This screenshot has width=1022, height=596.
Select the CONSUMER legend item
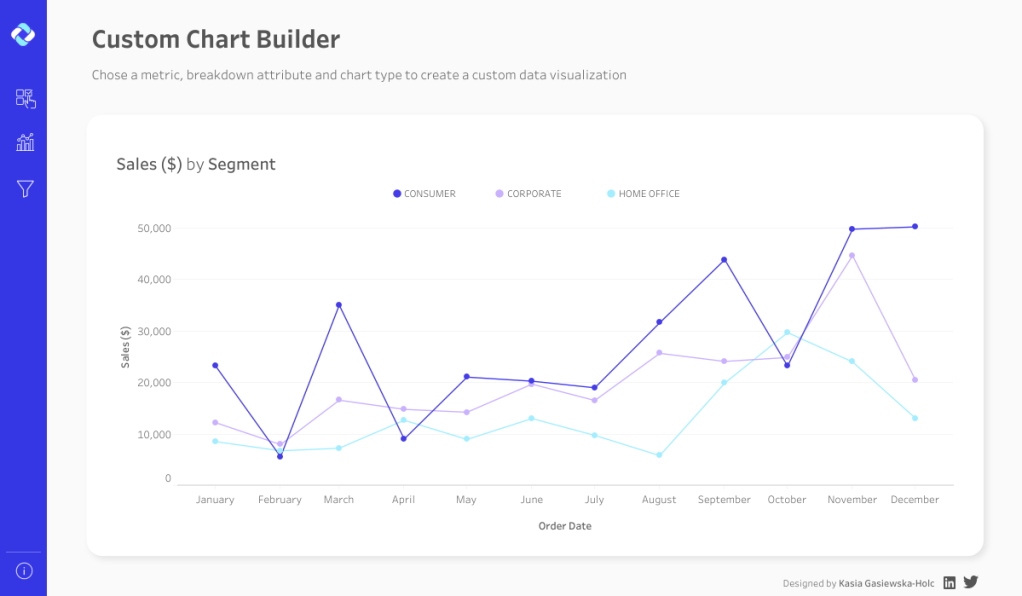(424, 194)
